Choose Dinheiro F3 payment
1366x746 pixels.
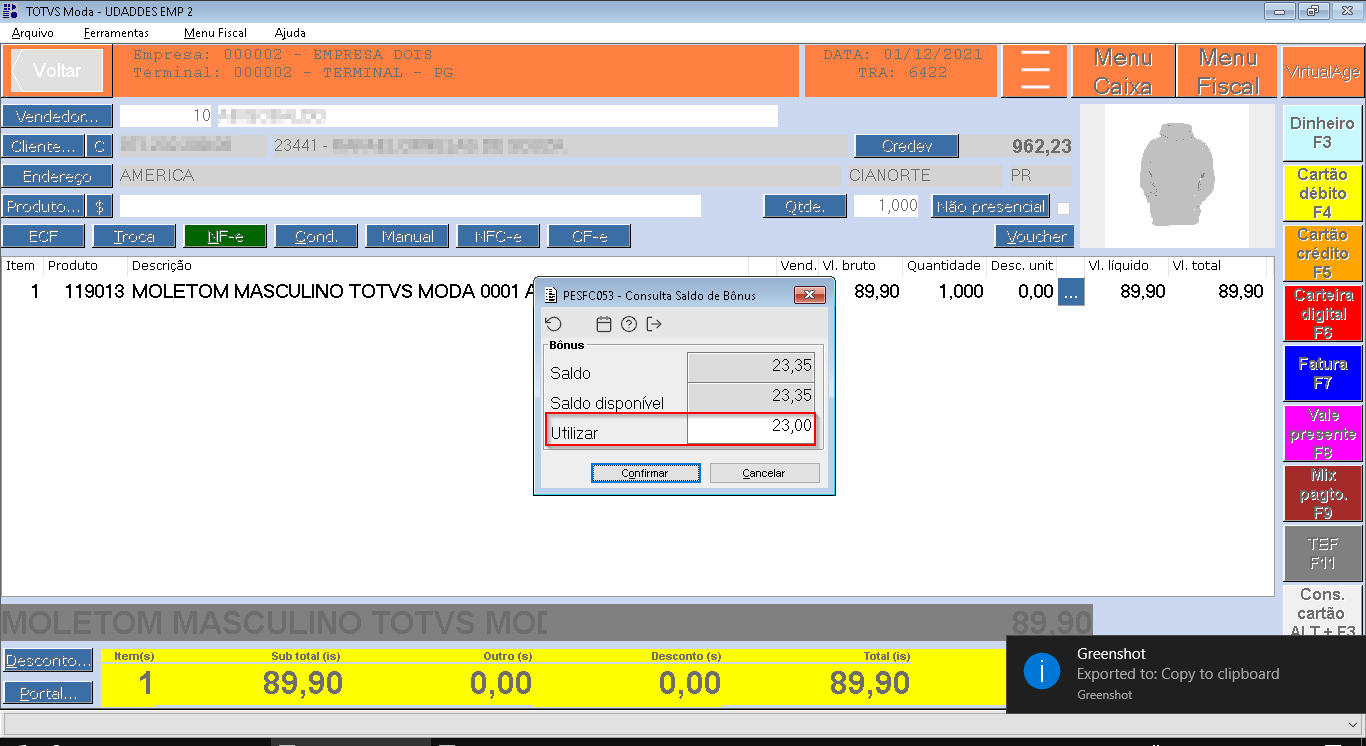point(1322,133)
